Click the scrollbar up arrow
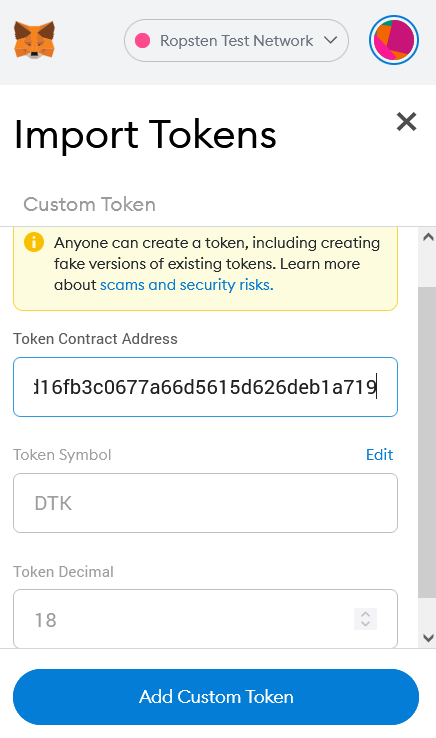 coord(428,237)
